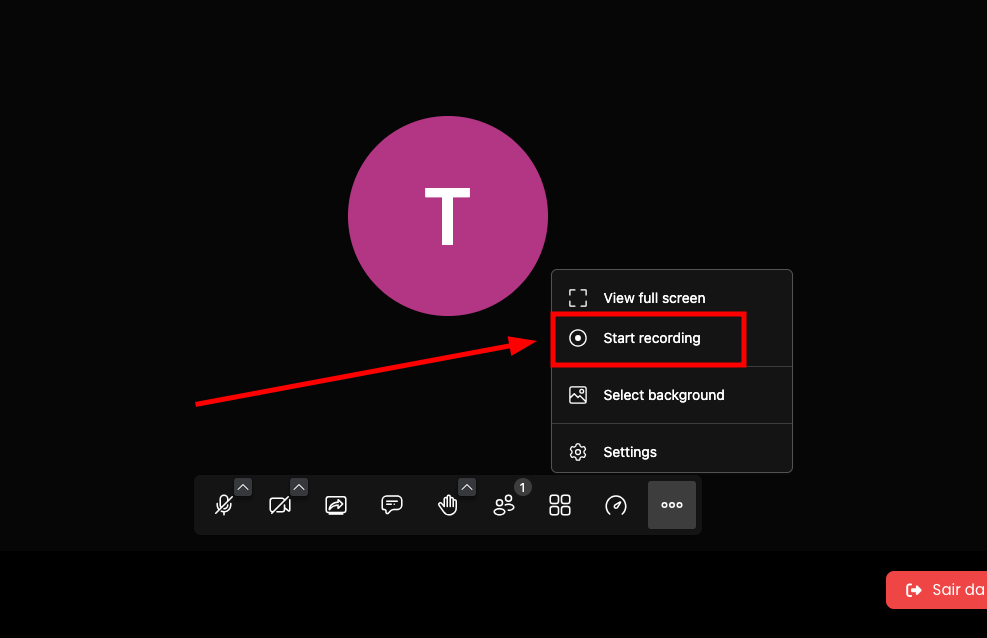Click the red Sair da button
The width and height of the screenshot is (987, 638).
(x=937, y=590)
